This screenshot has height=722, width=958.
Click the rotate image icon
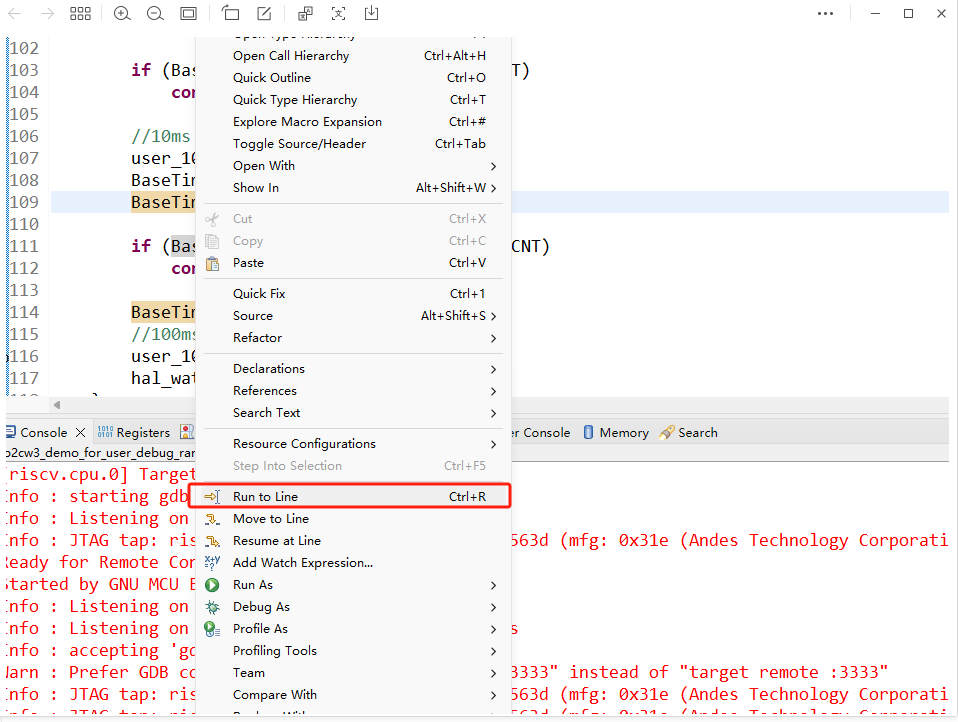coord(231,14)
